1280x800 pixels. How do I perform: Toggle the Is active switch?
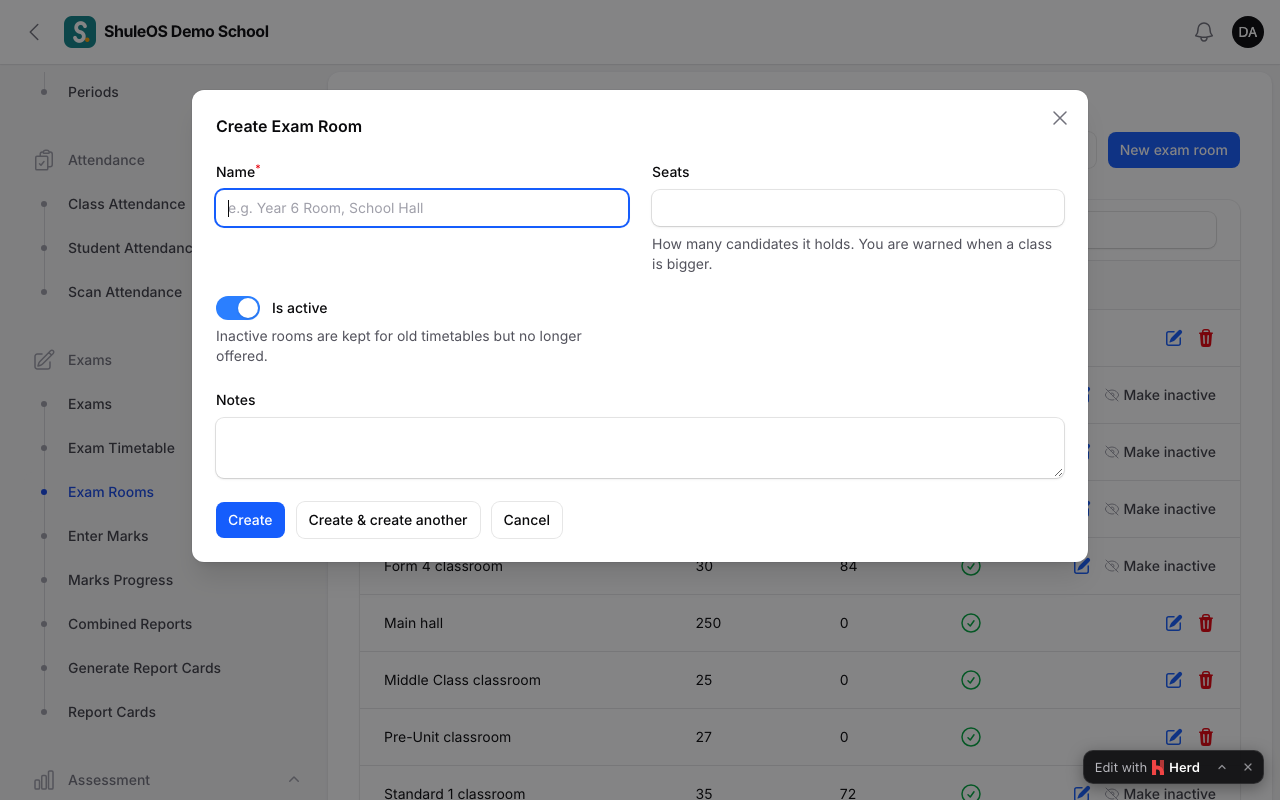click(238, 308)
